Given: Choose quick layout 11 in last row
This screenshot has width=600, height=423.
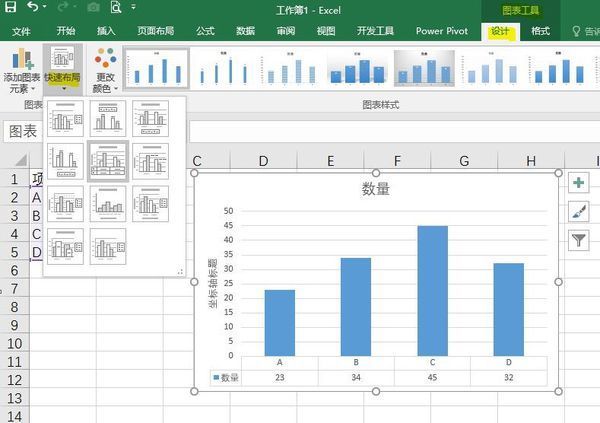Looking at the screenshot, I should point(108,247).
